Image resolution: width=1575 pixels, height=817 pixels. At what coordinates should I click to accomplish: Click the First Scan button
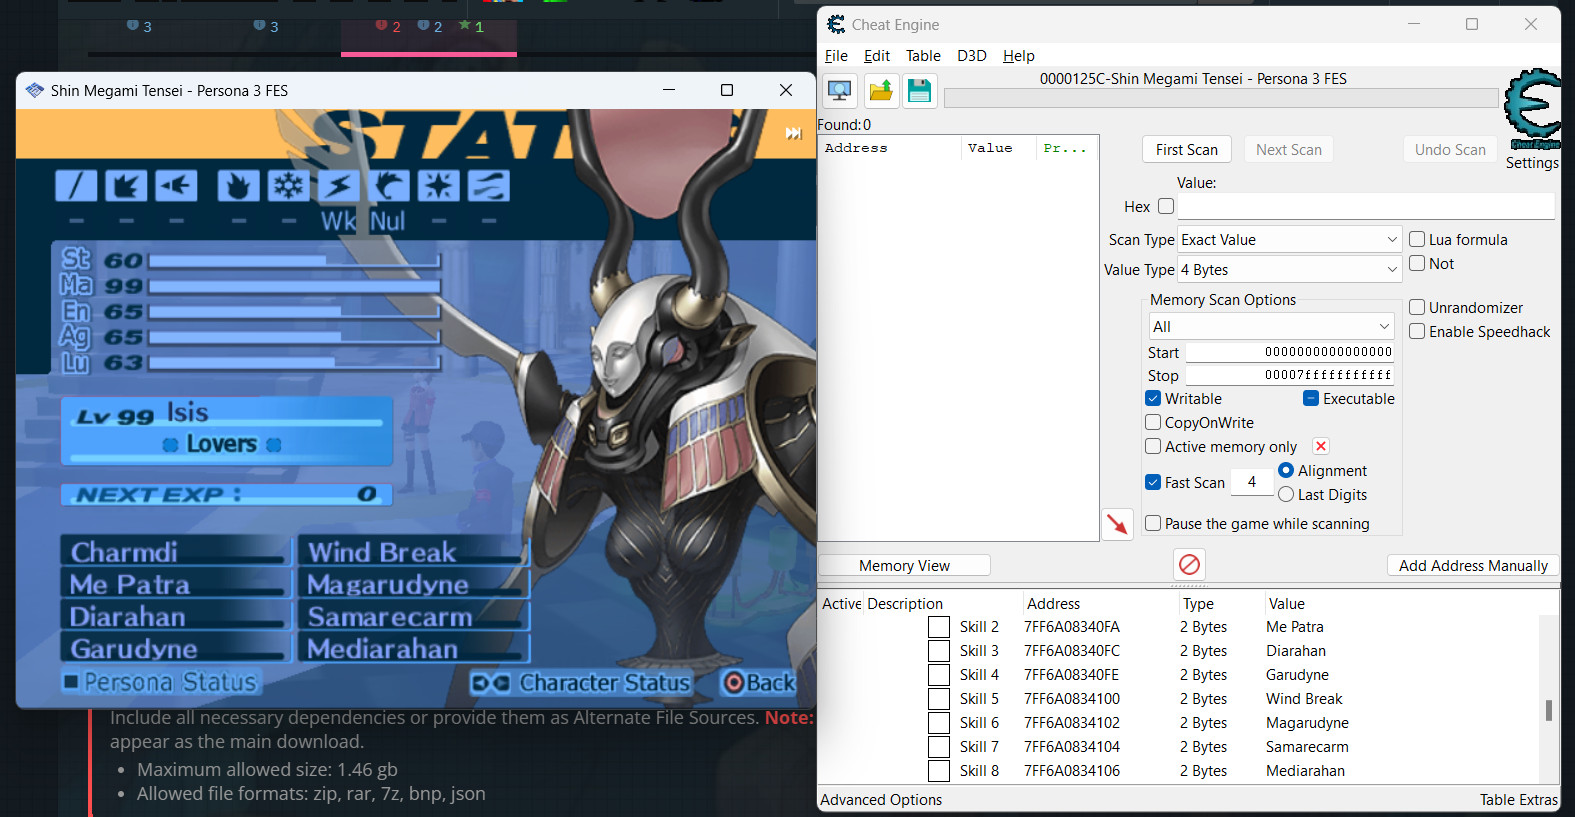pyautogui.click(x=1187, y=150)
